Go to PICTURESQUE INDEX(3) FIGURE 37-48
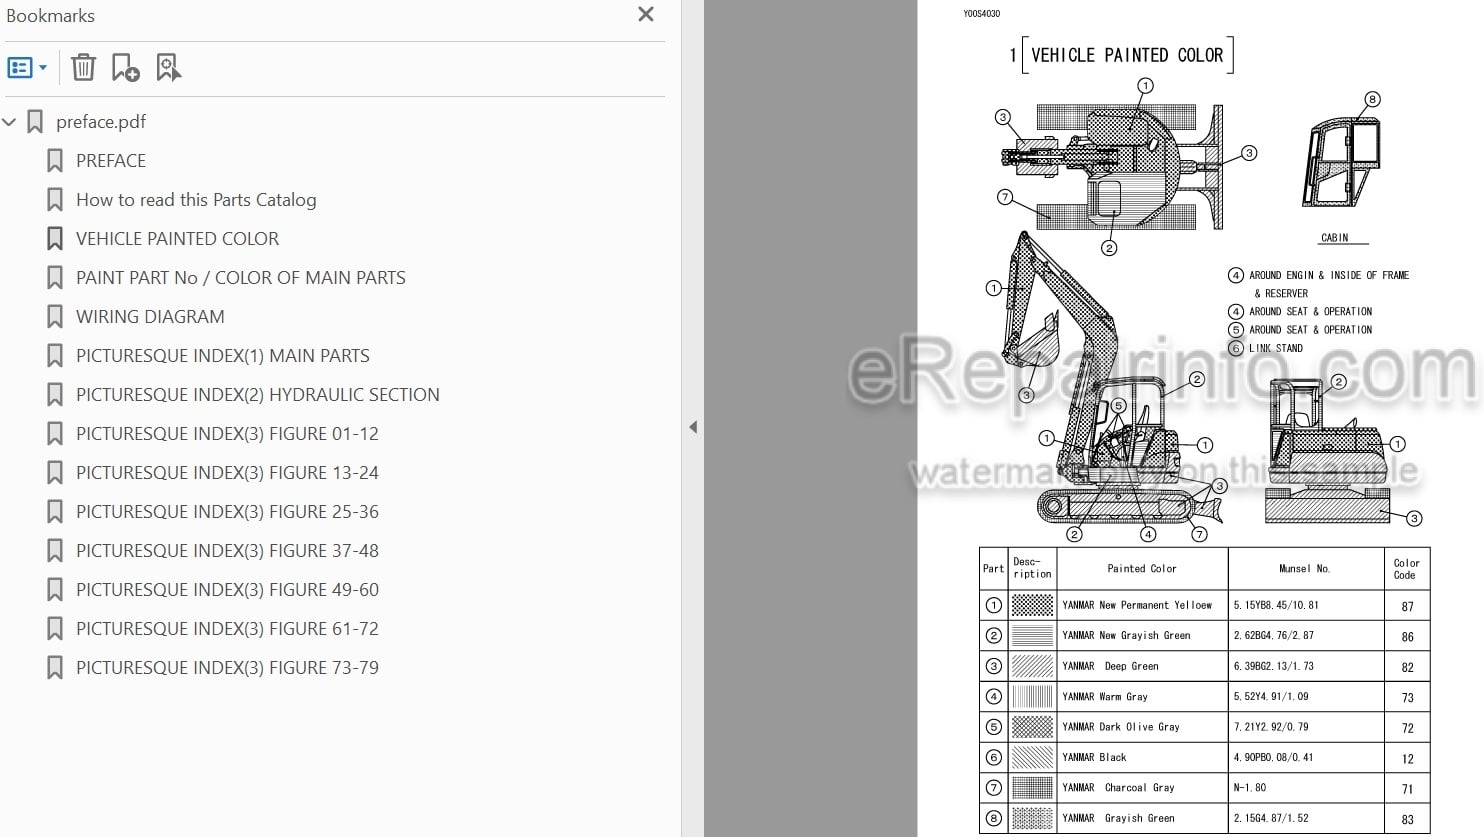 coord(228,551)
